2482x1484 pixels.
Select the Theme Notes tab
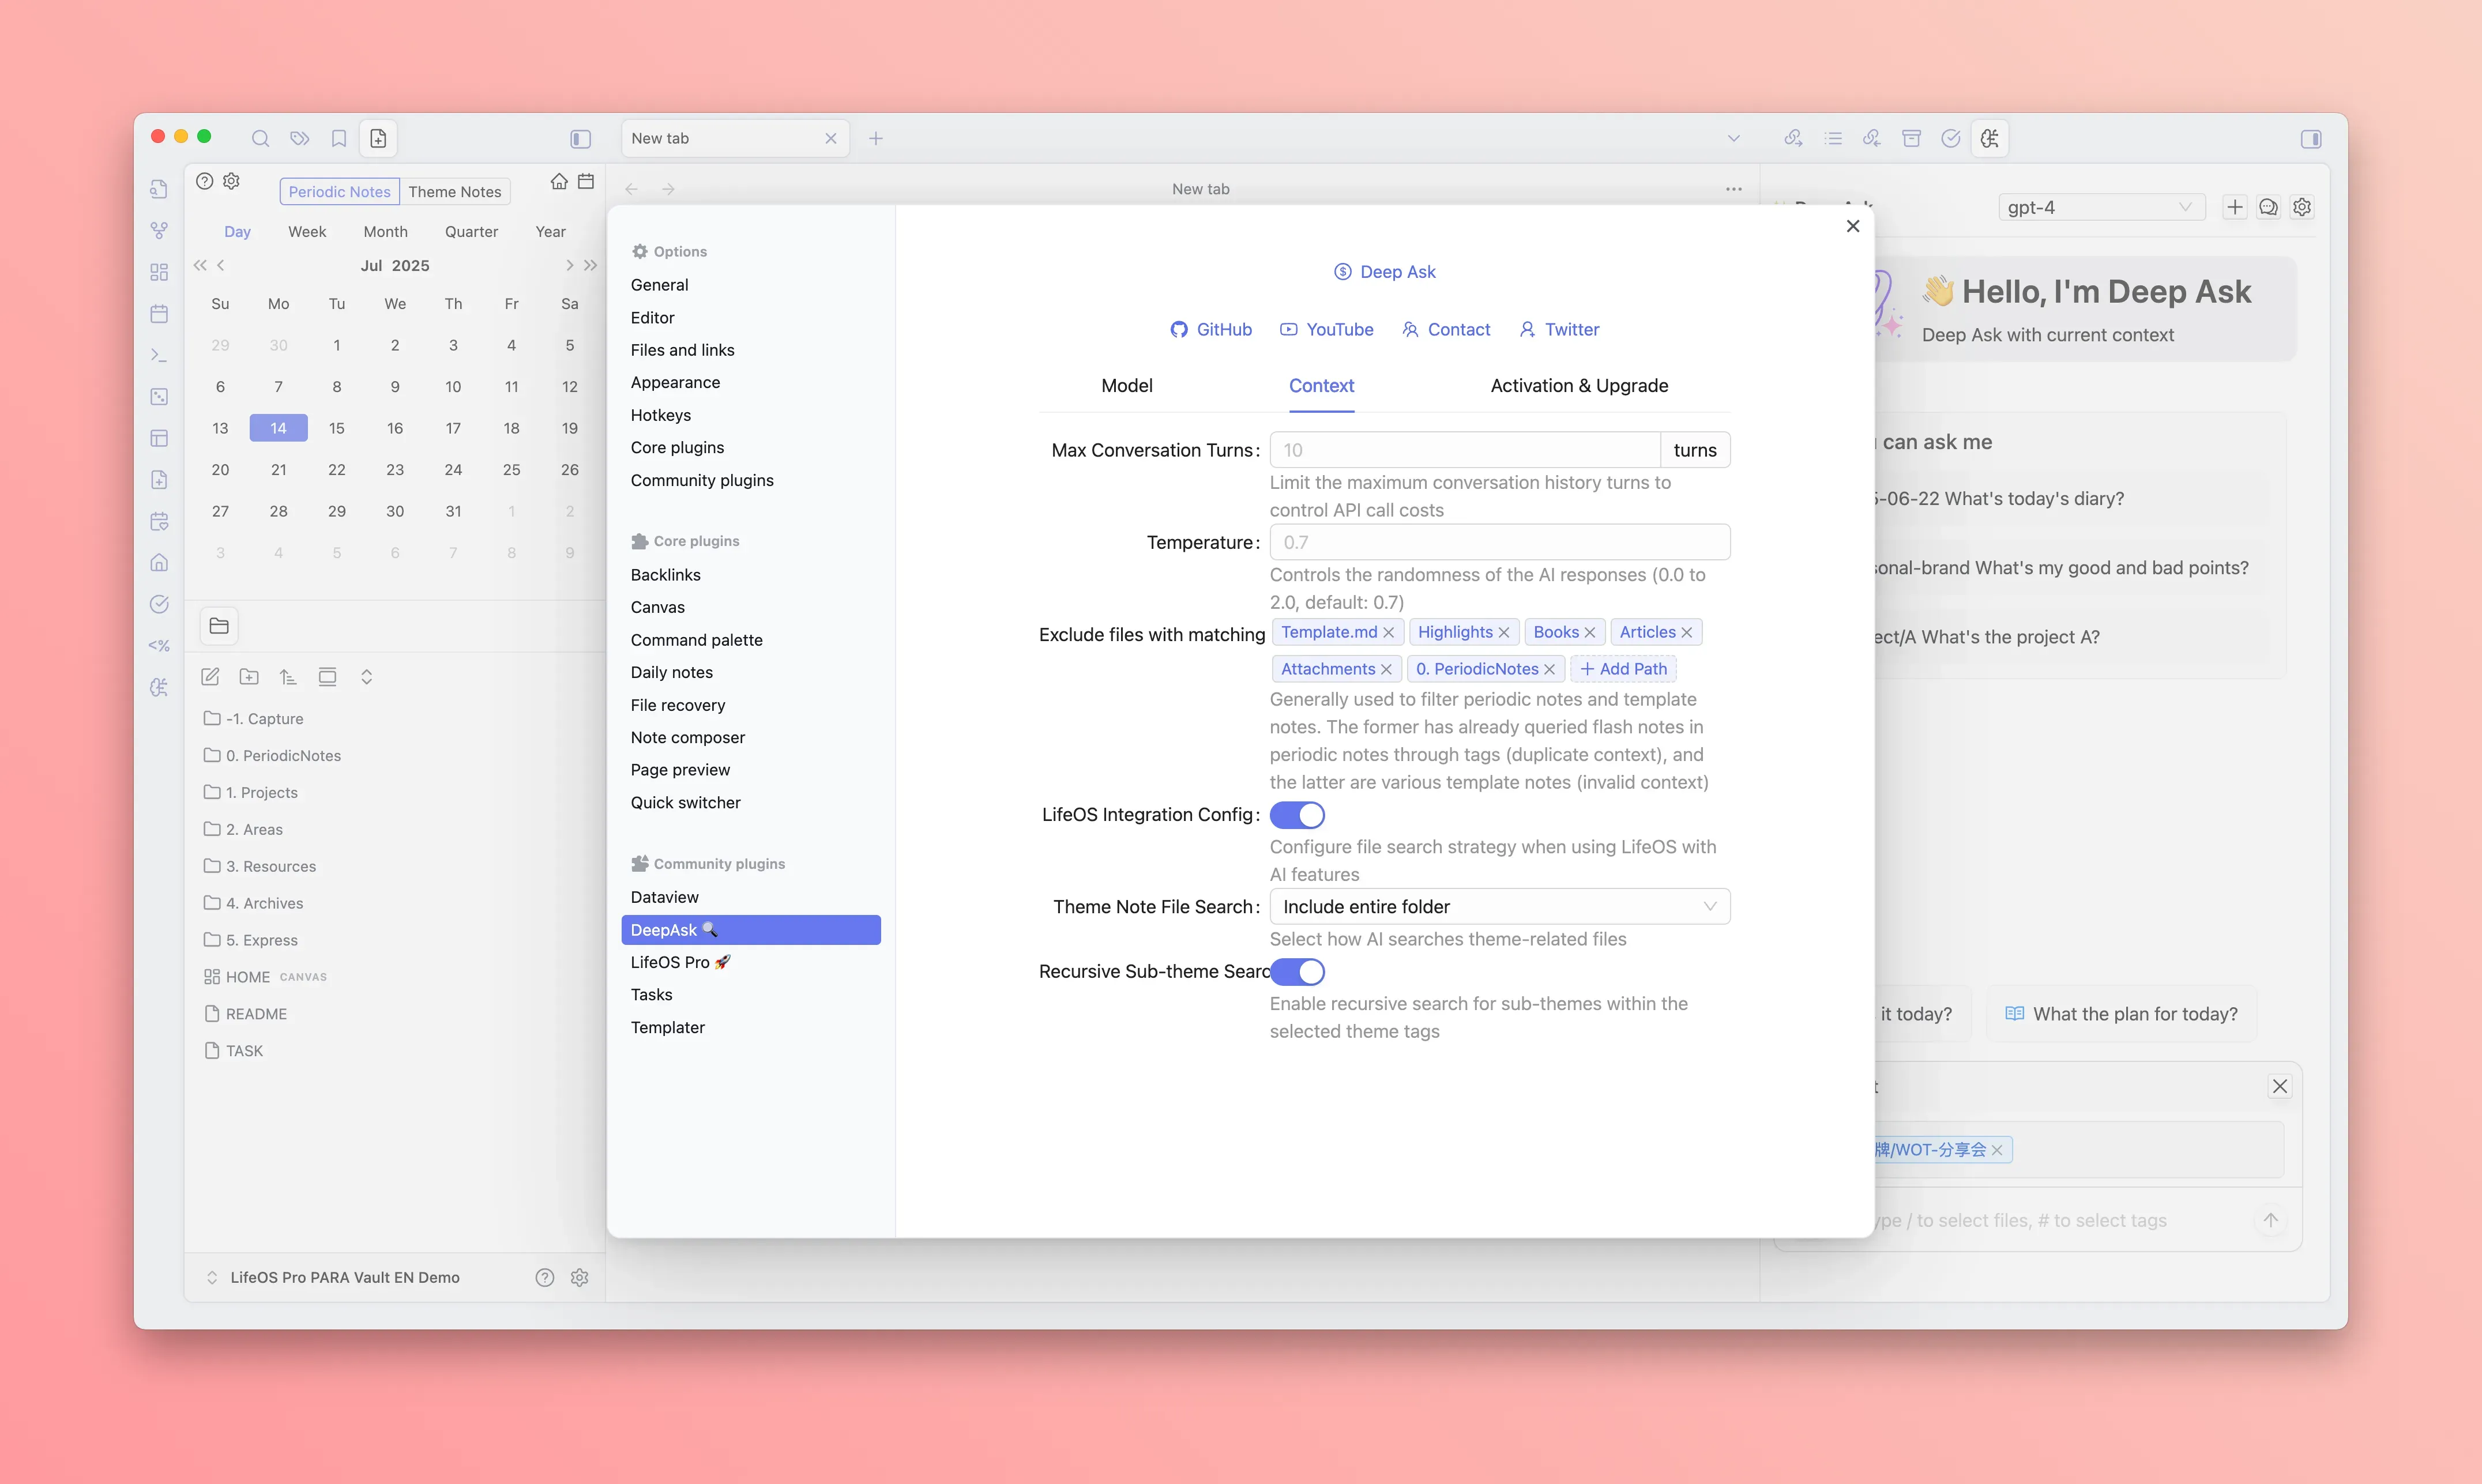pos(454,192)
